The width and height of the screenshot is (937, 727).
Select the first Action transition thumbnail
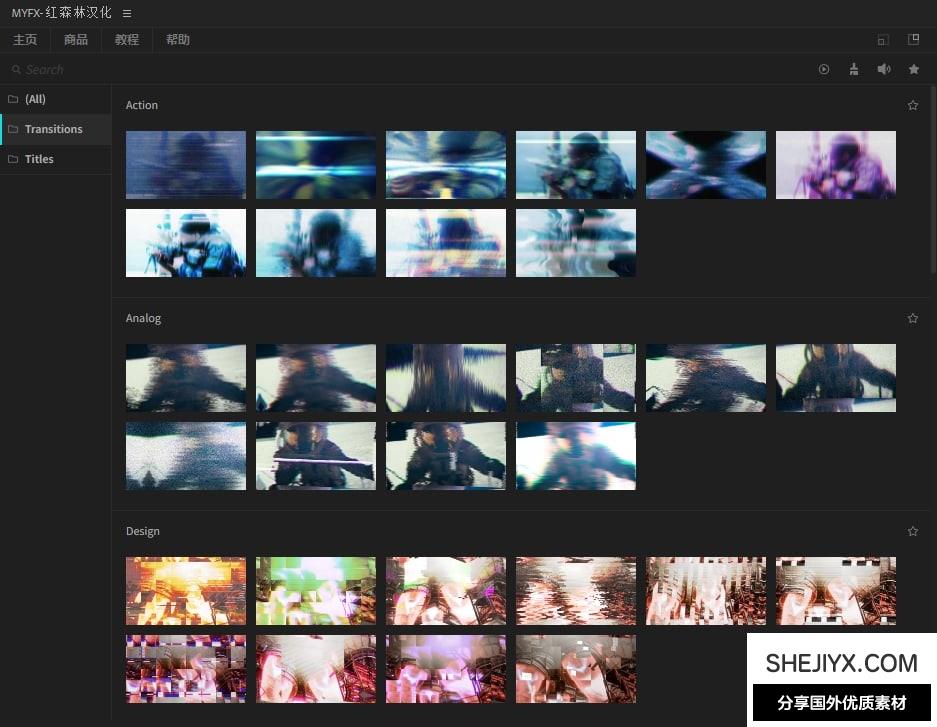186,165
